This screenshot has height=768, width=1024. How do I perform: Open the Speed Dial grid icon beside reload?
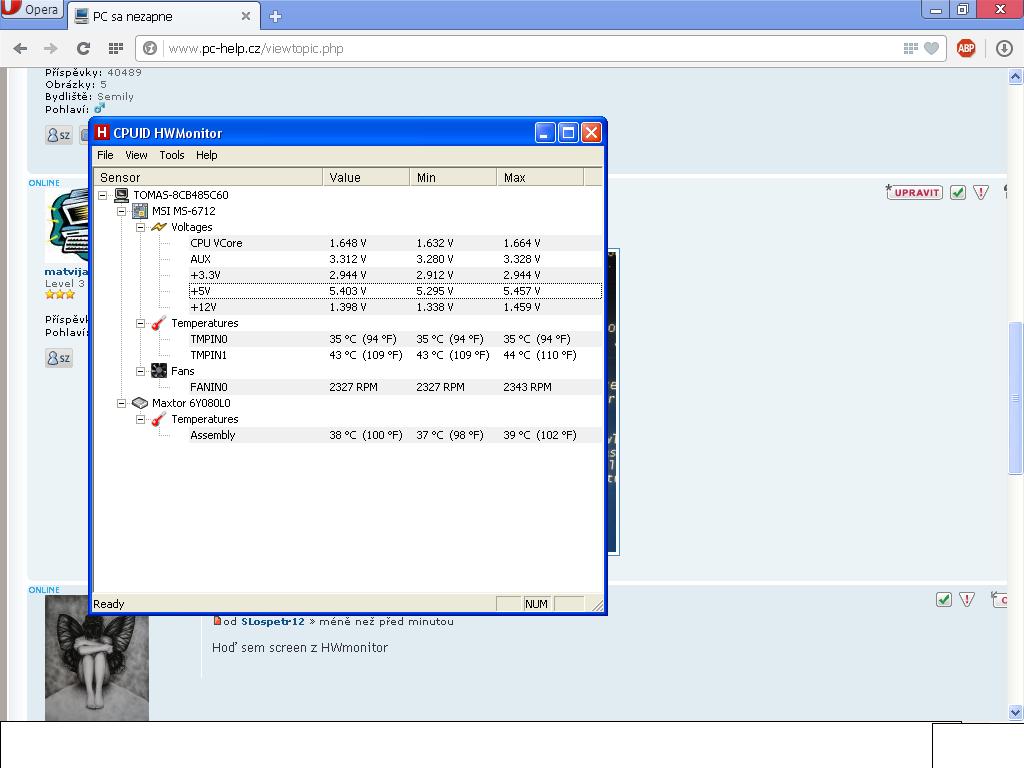coord(116,48)
